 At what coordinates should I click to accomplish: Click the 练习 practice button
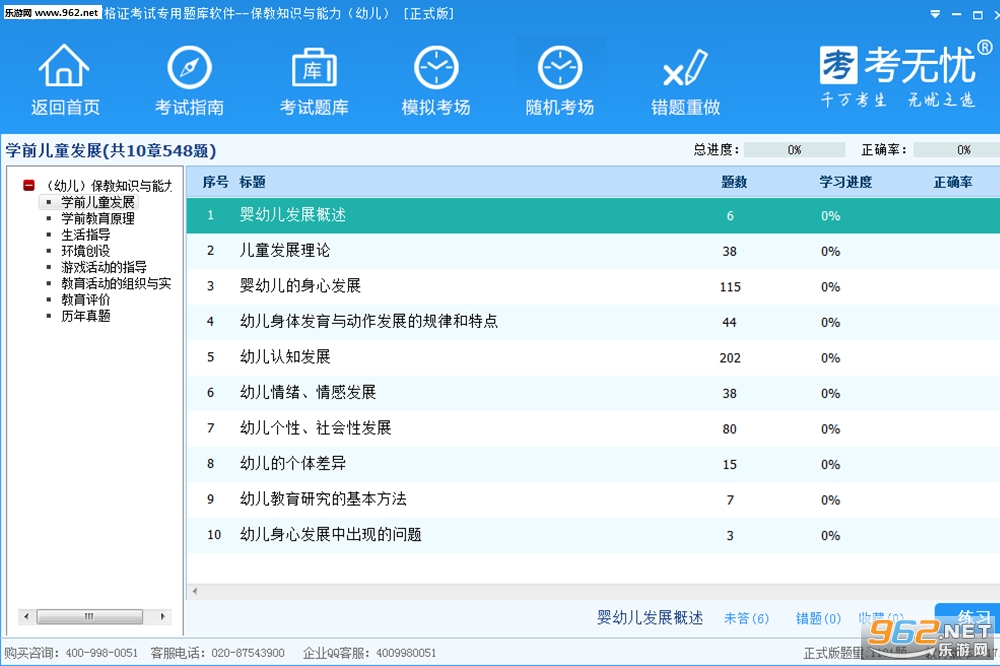(967, 618)
